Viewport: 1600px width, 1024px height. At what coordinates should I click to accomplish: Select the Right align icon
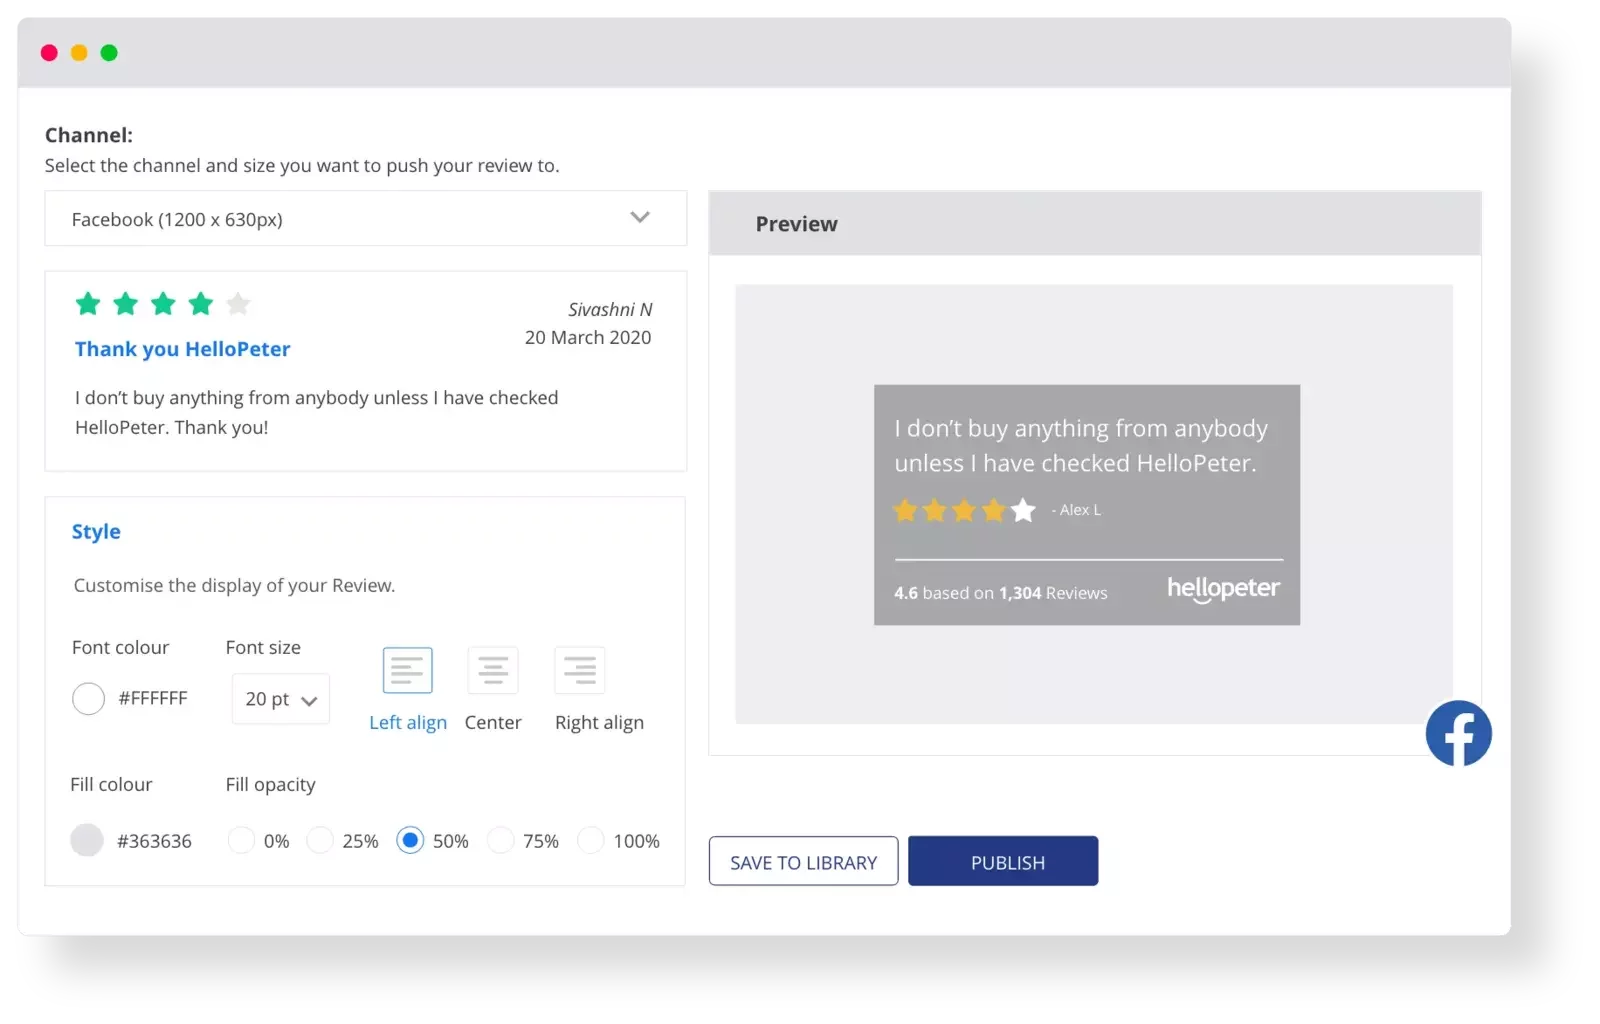(580, 670)
